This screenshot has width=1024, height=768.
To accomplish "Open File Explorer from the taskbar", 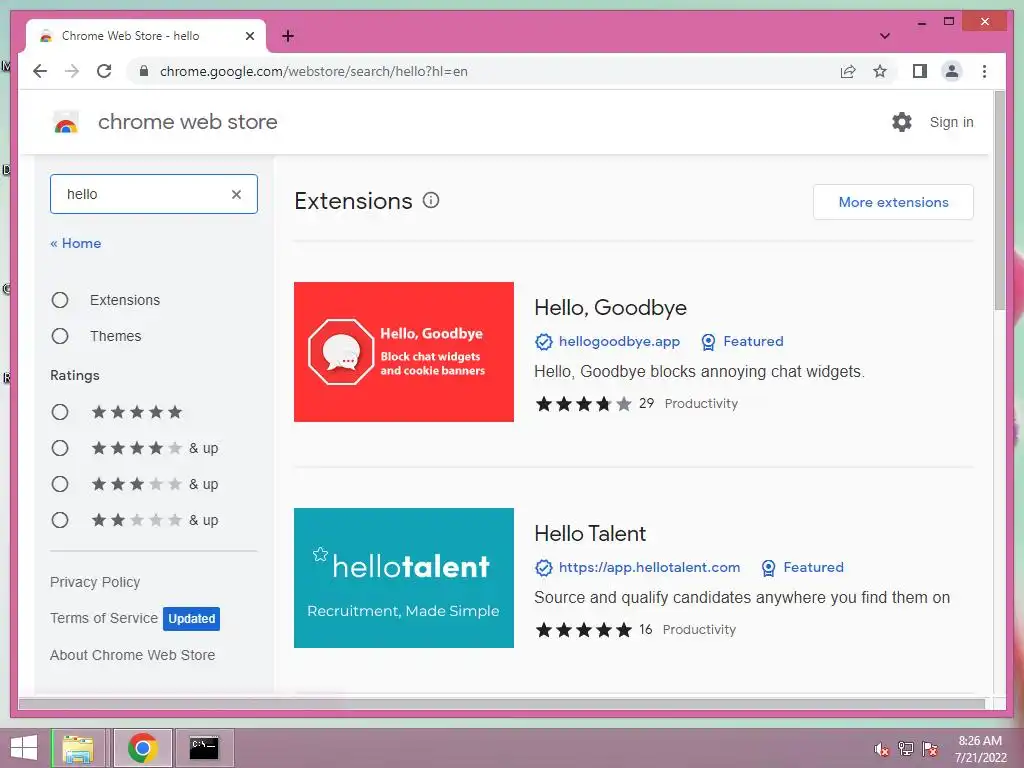I will tap(78, 748).
